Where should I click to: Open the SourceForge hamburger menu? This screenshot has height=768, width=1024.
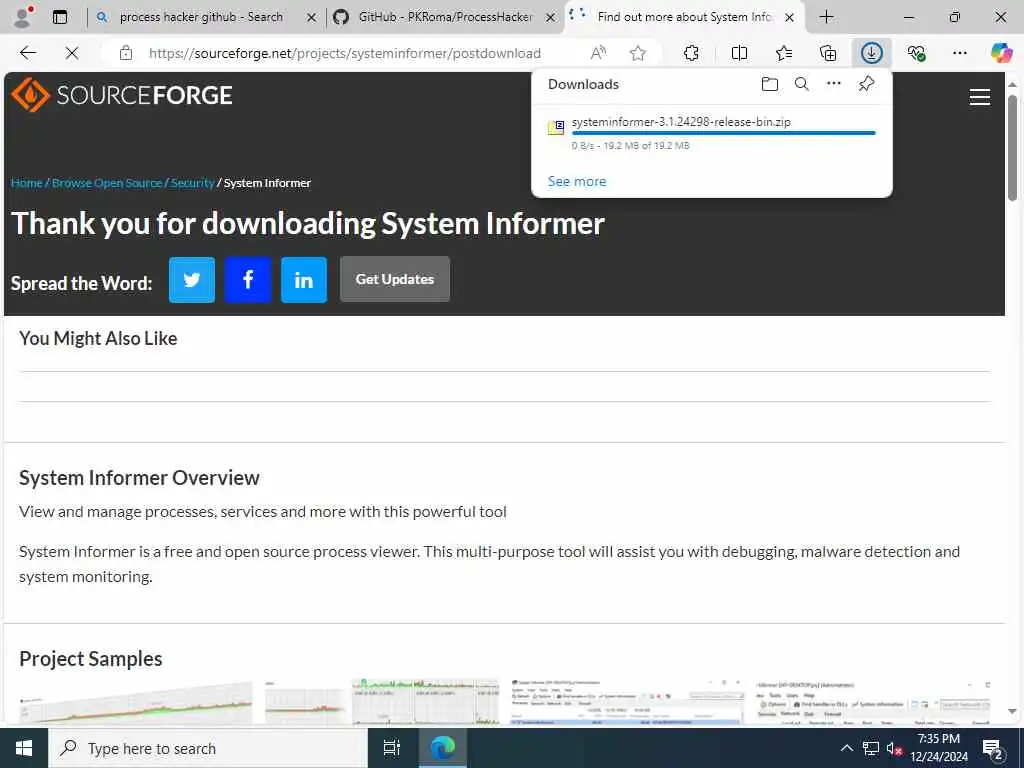point(980,97)
